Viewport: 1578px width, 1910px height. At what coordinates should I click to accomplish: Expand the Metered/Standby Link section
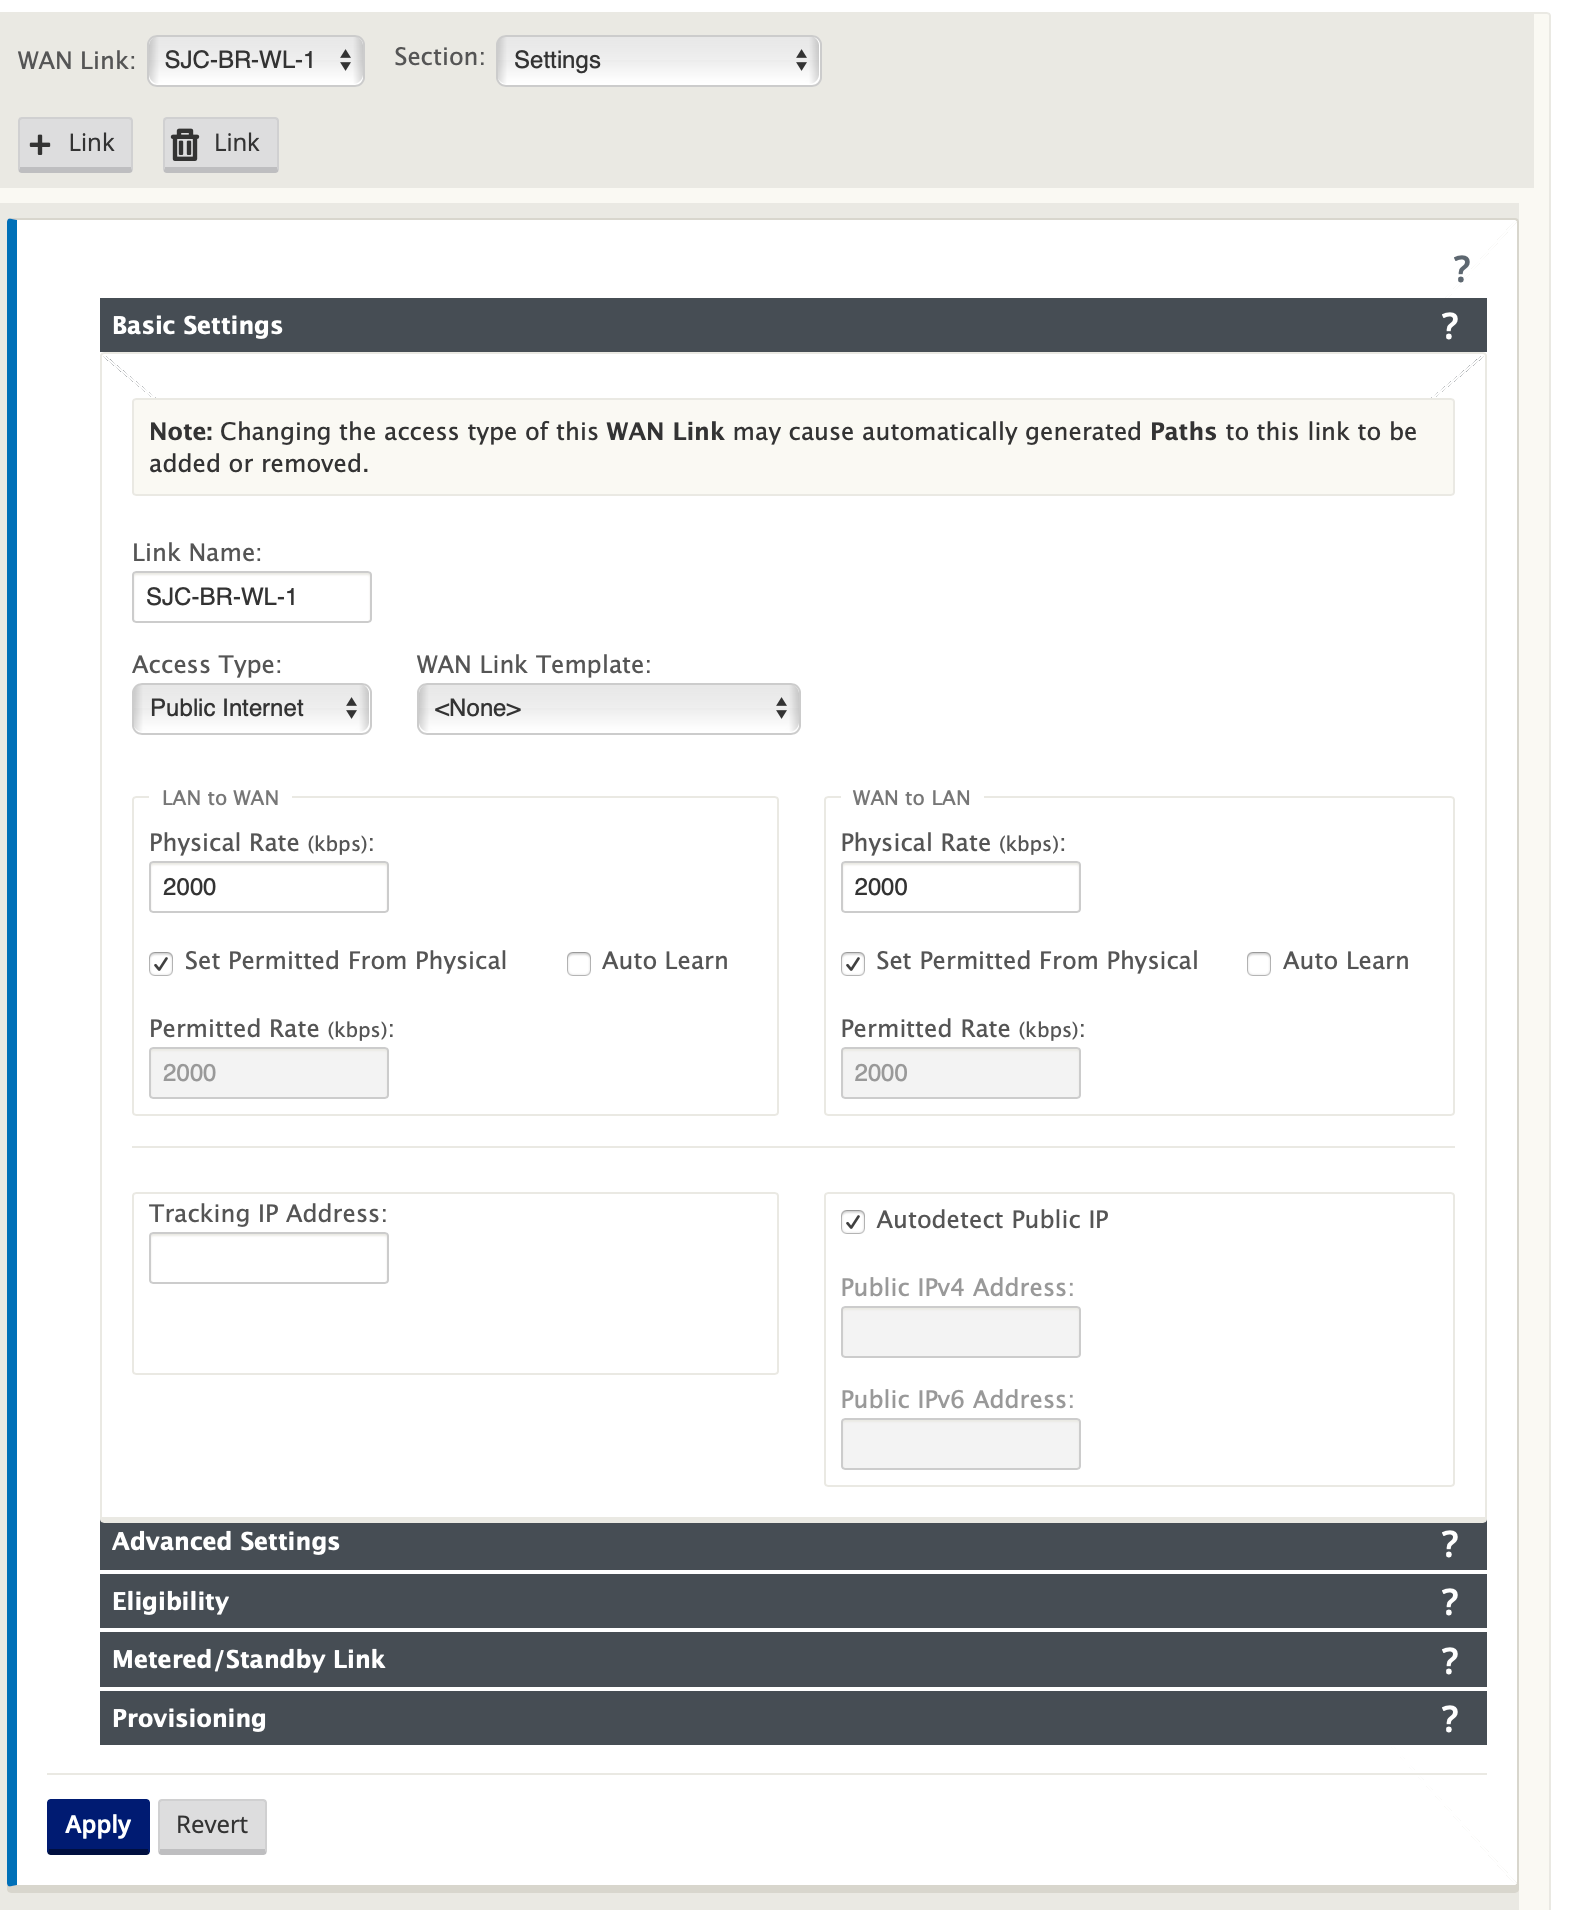coord(793,1660)
